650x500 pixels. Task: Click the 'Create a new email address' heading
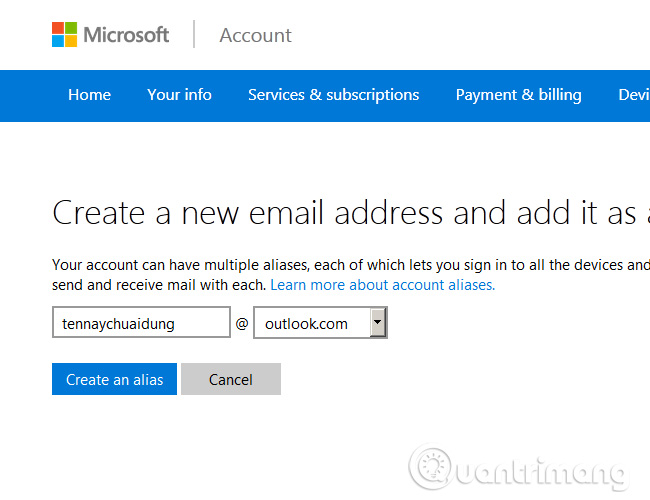351,213
